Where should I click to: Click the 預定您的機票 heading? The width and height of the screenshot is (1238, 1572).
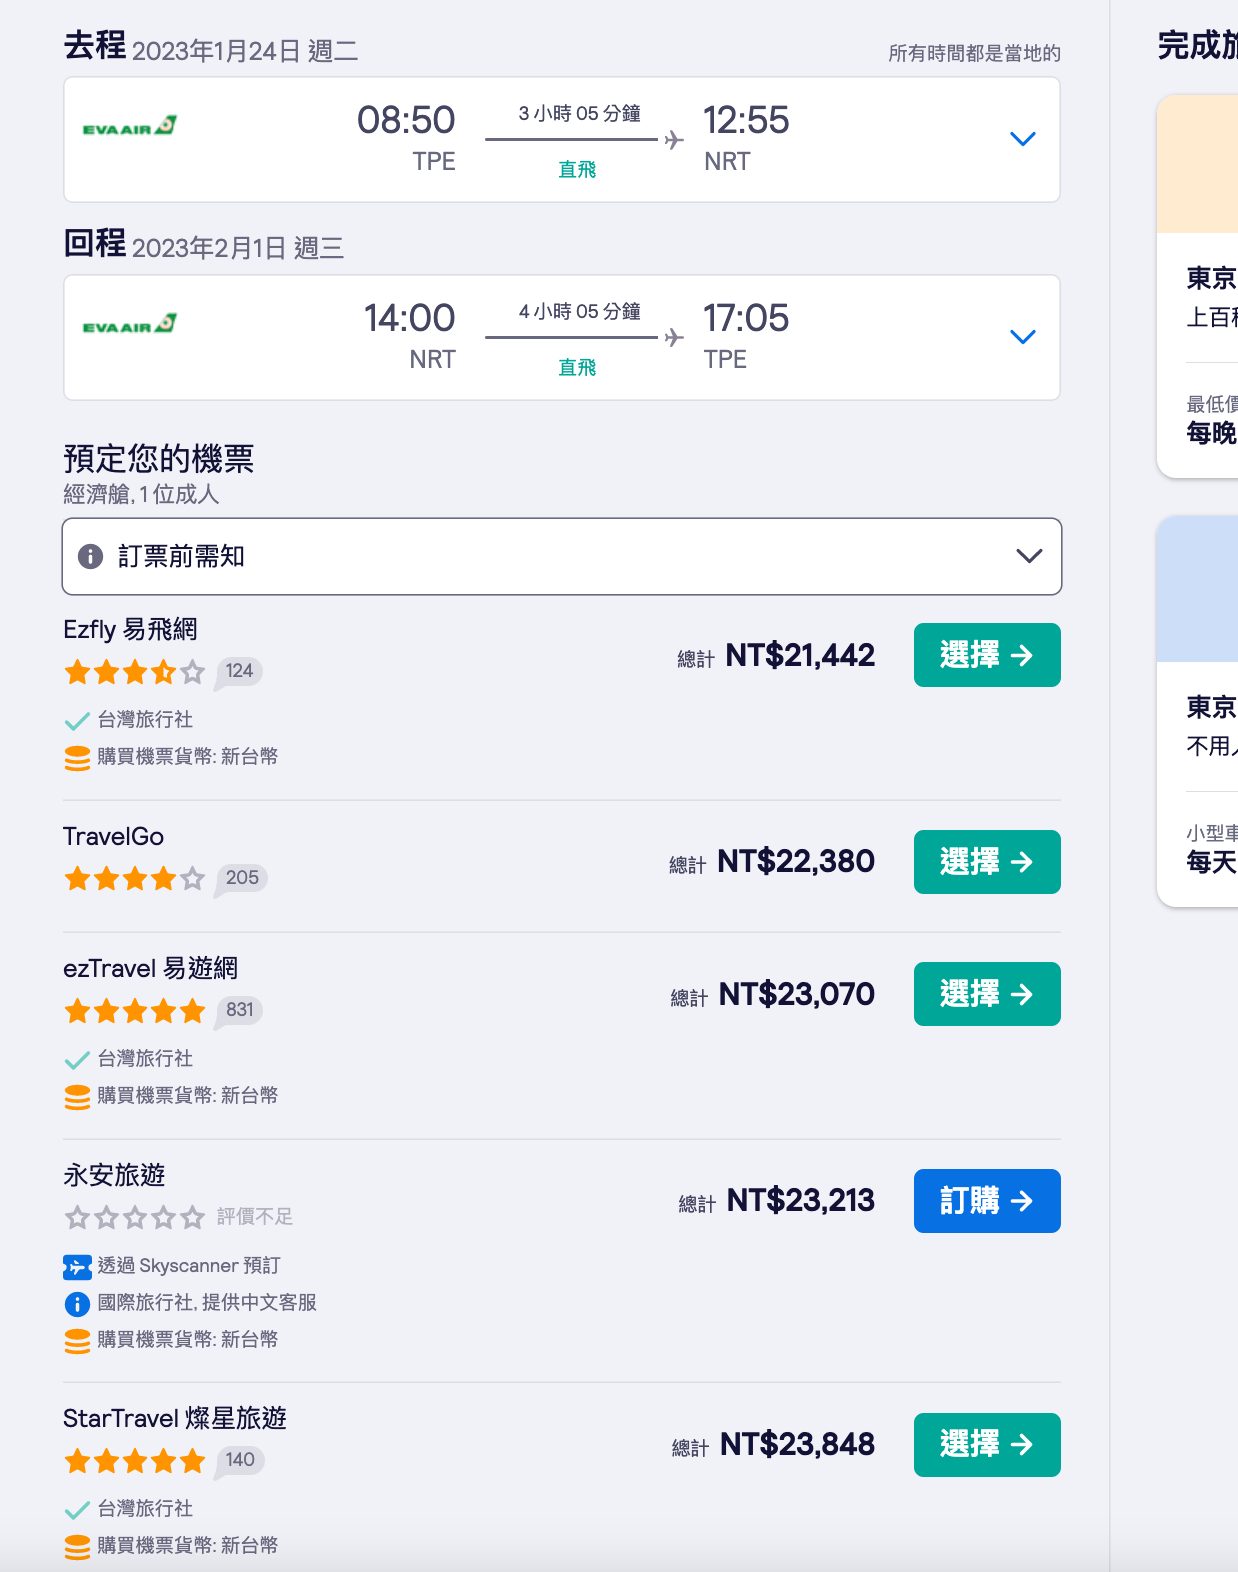[159, 459]
